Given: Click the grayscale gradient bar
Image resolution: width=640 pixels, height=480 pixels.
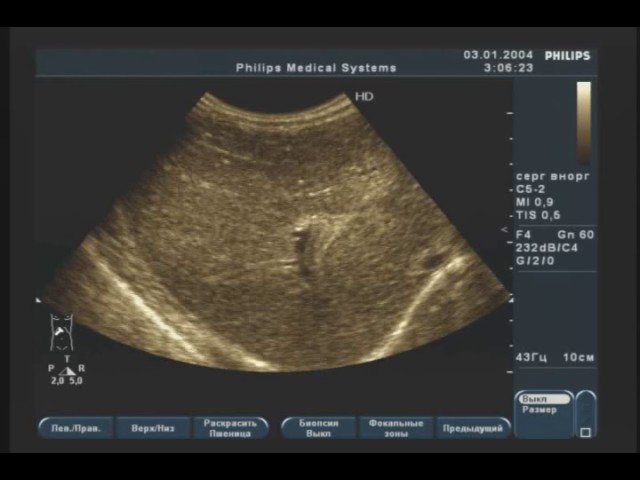Looking at the screenshot, I should (583, 122).
